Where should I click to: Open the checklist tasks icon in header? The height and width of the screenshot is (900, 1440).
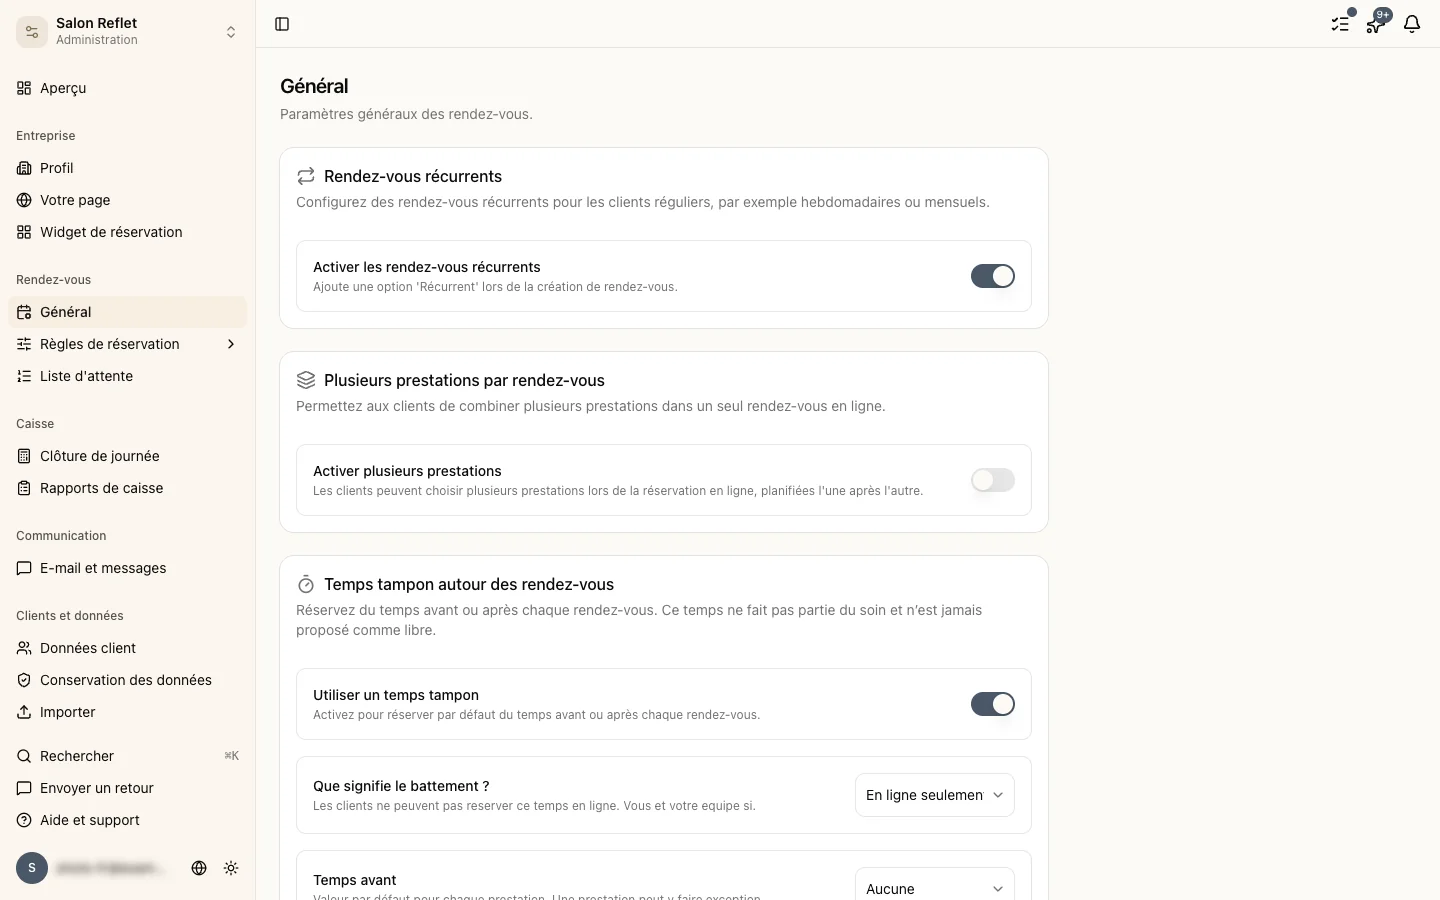[x=1340, y=24]
